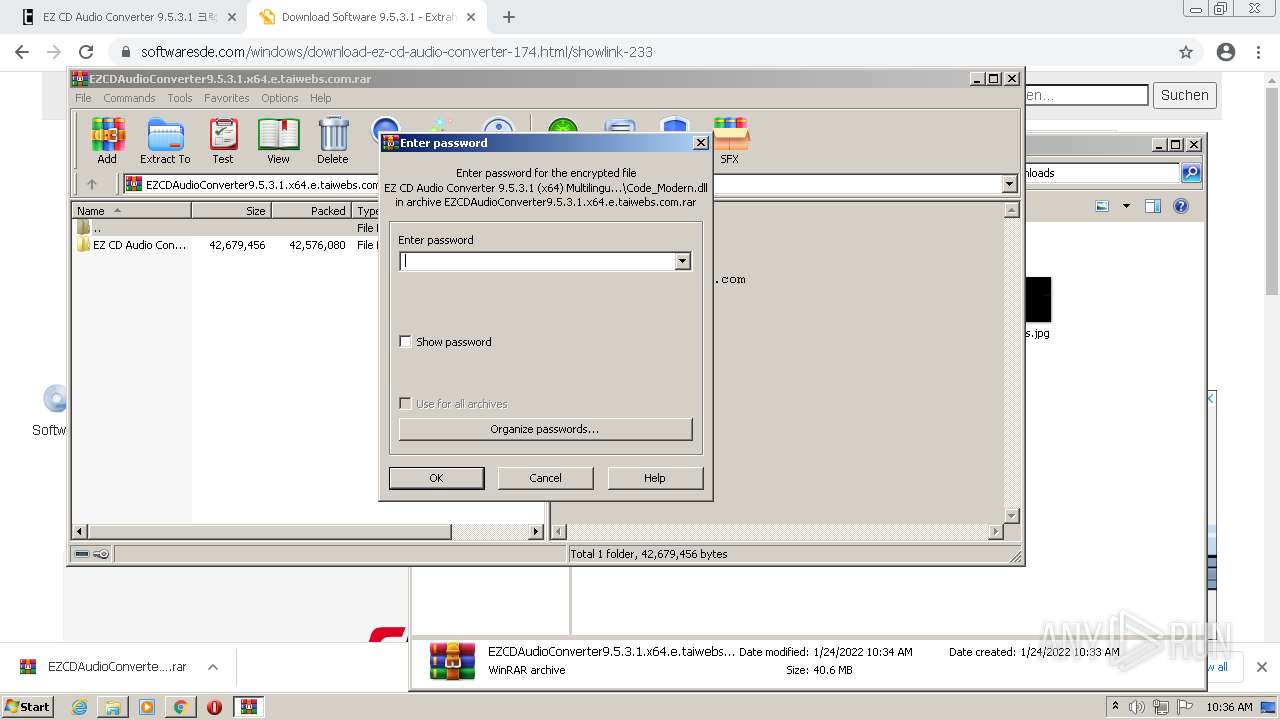Click the Test archive toolbar icon
Viewport: 1280px width, 720px height.
[x=223, y=140]
